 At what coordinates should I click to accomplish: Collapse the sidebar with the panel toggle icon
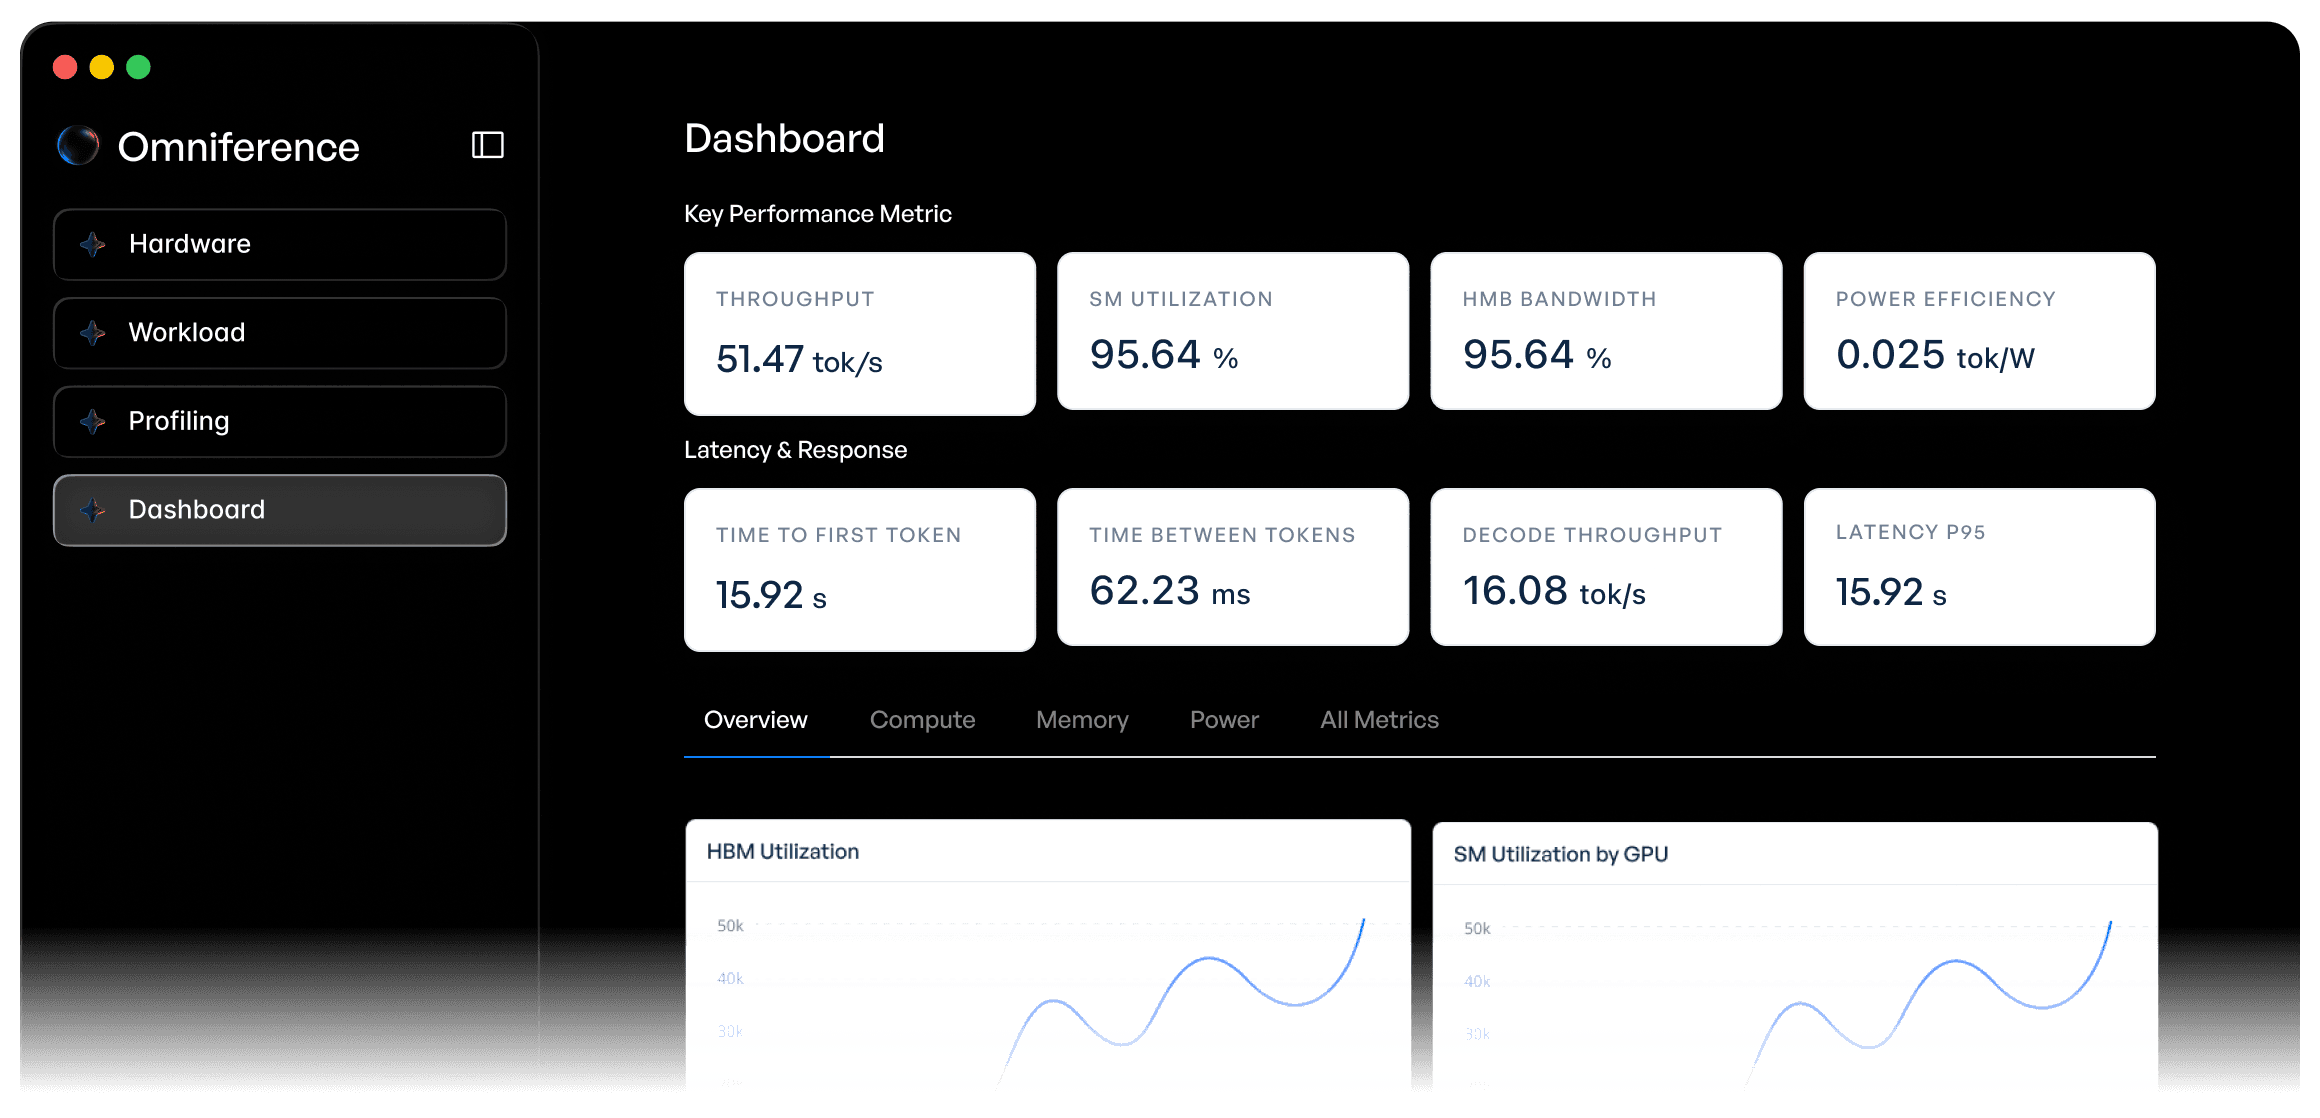pos(487,145)
